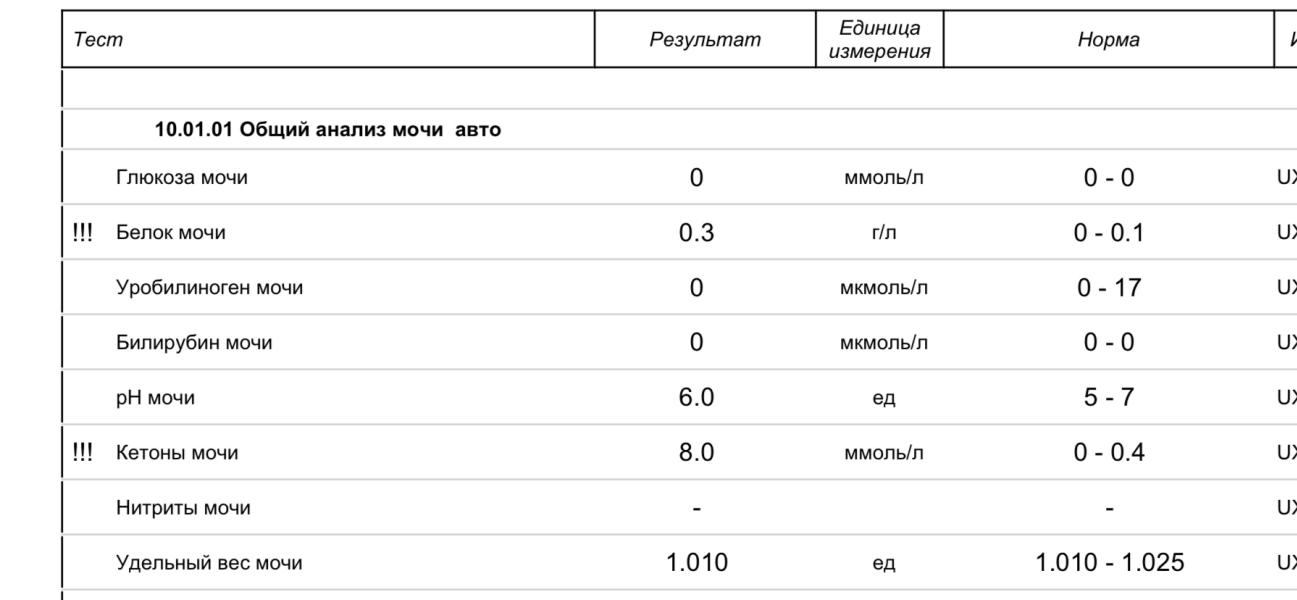
Task: Select the Кетоны мочи result 8.0
Action: click(697, 453)
